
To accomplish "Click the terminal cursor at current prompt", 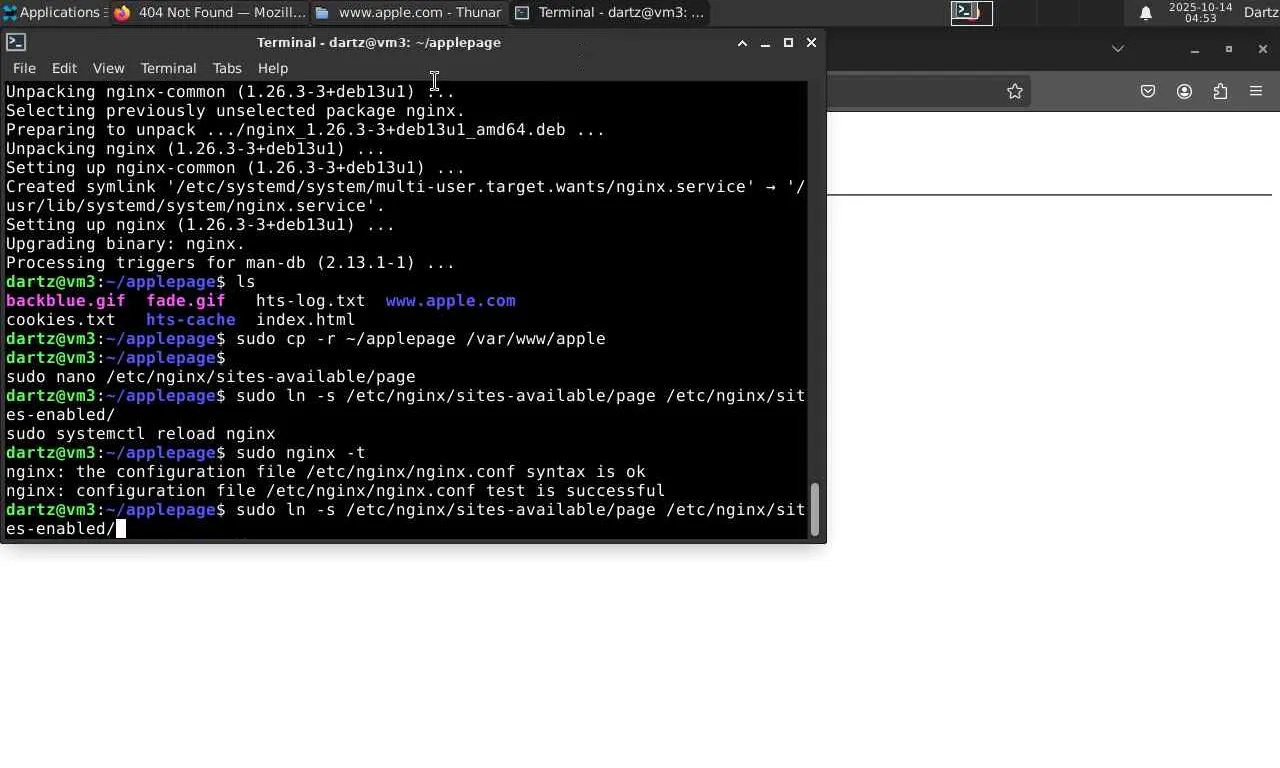I will [x=121, y=529].
